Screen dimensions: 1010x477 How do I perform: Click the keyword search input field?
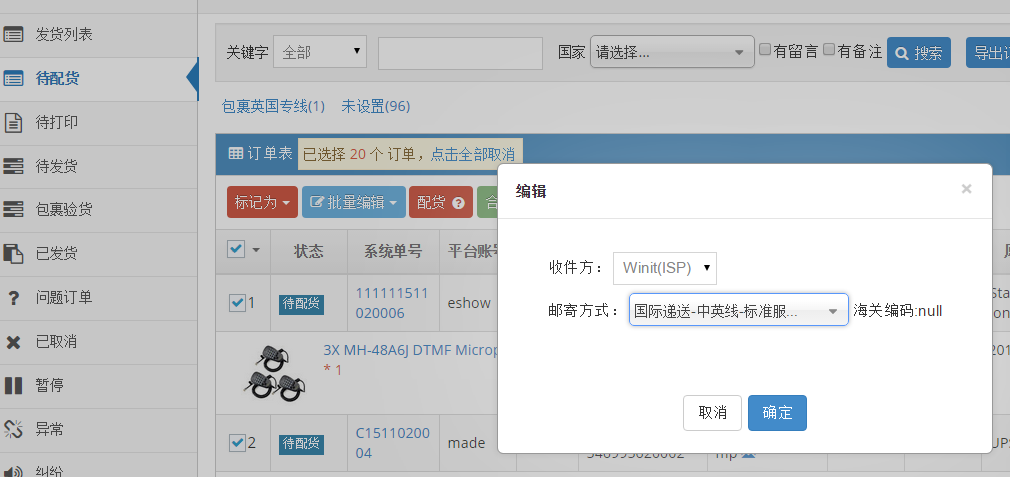459,53
